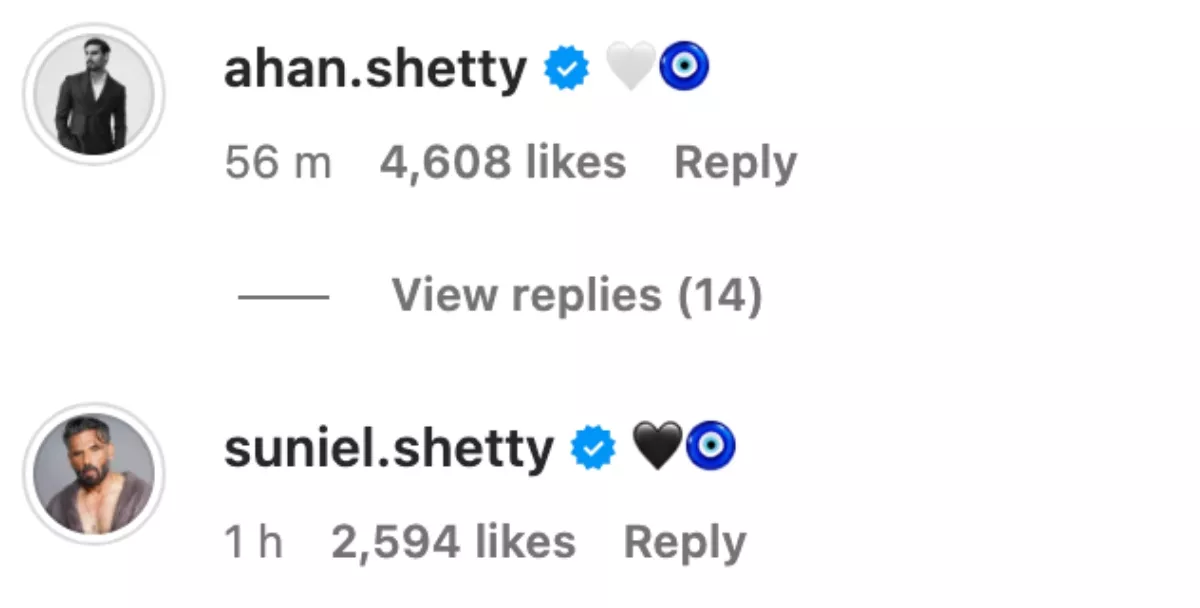
Task: Click verified badge next to ahan.shetty
Action: point(567,70)
